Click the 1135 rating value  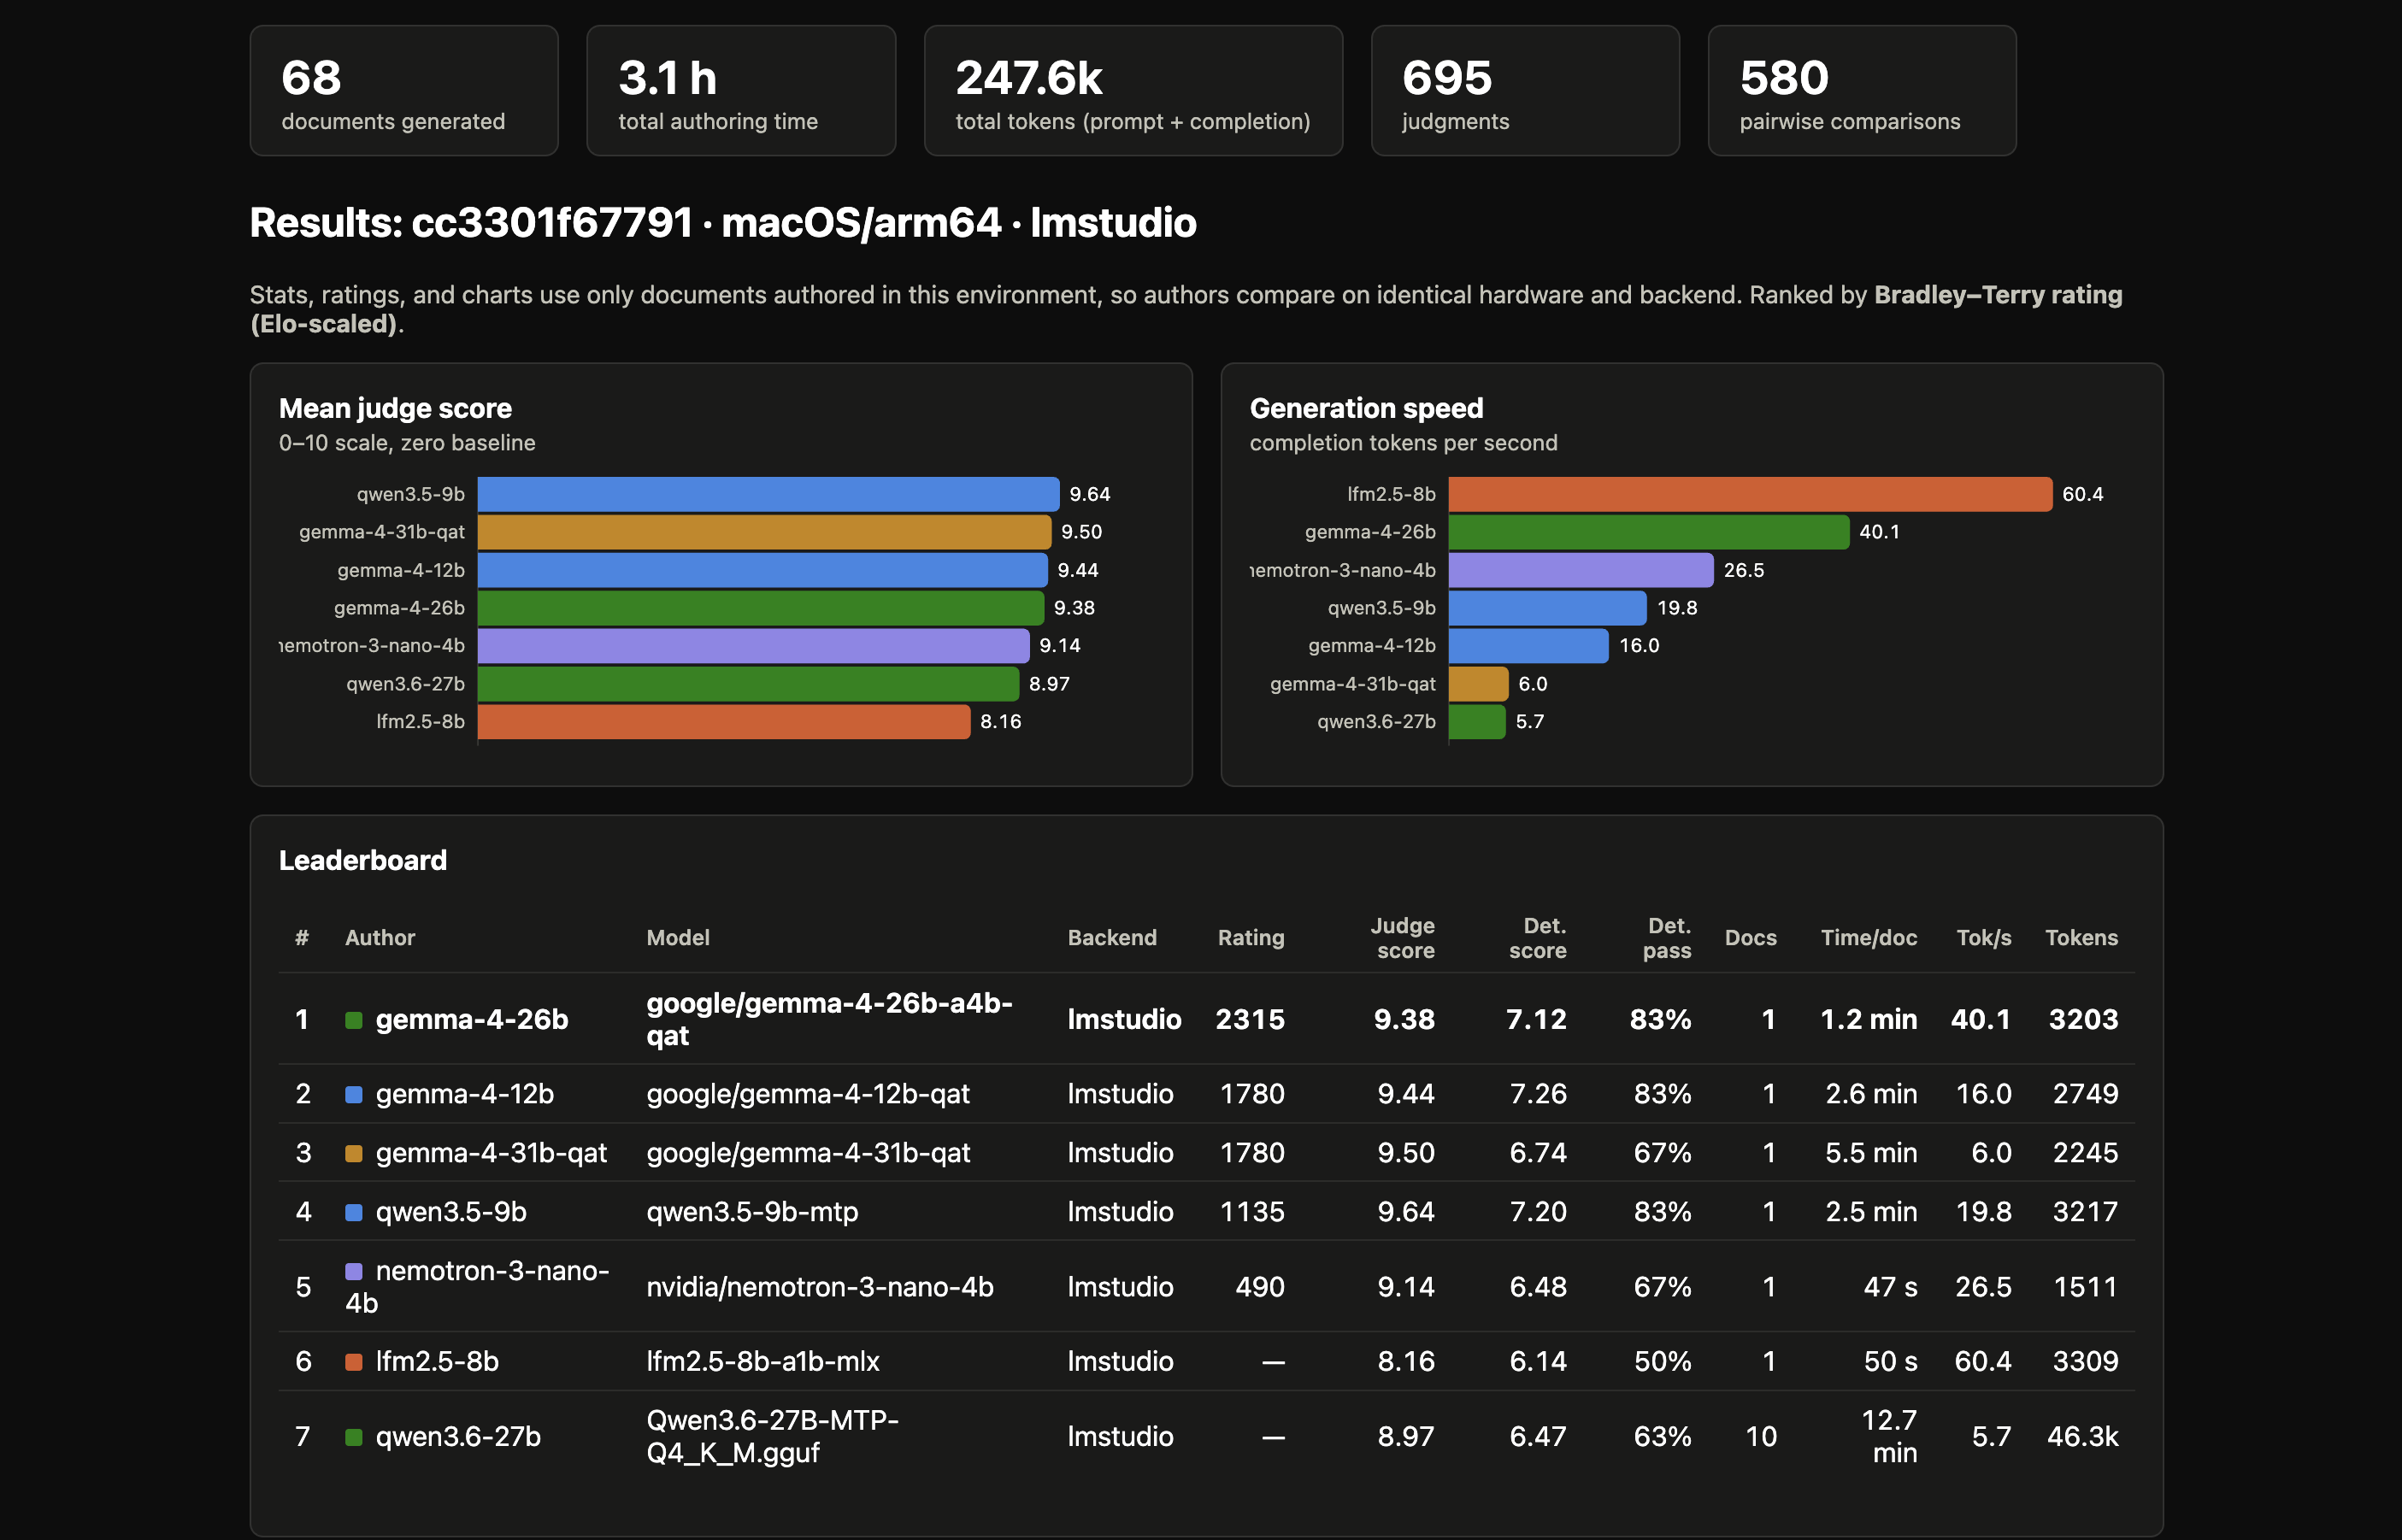[x=1252, y=1212]
